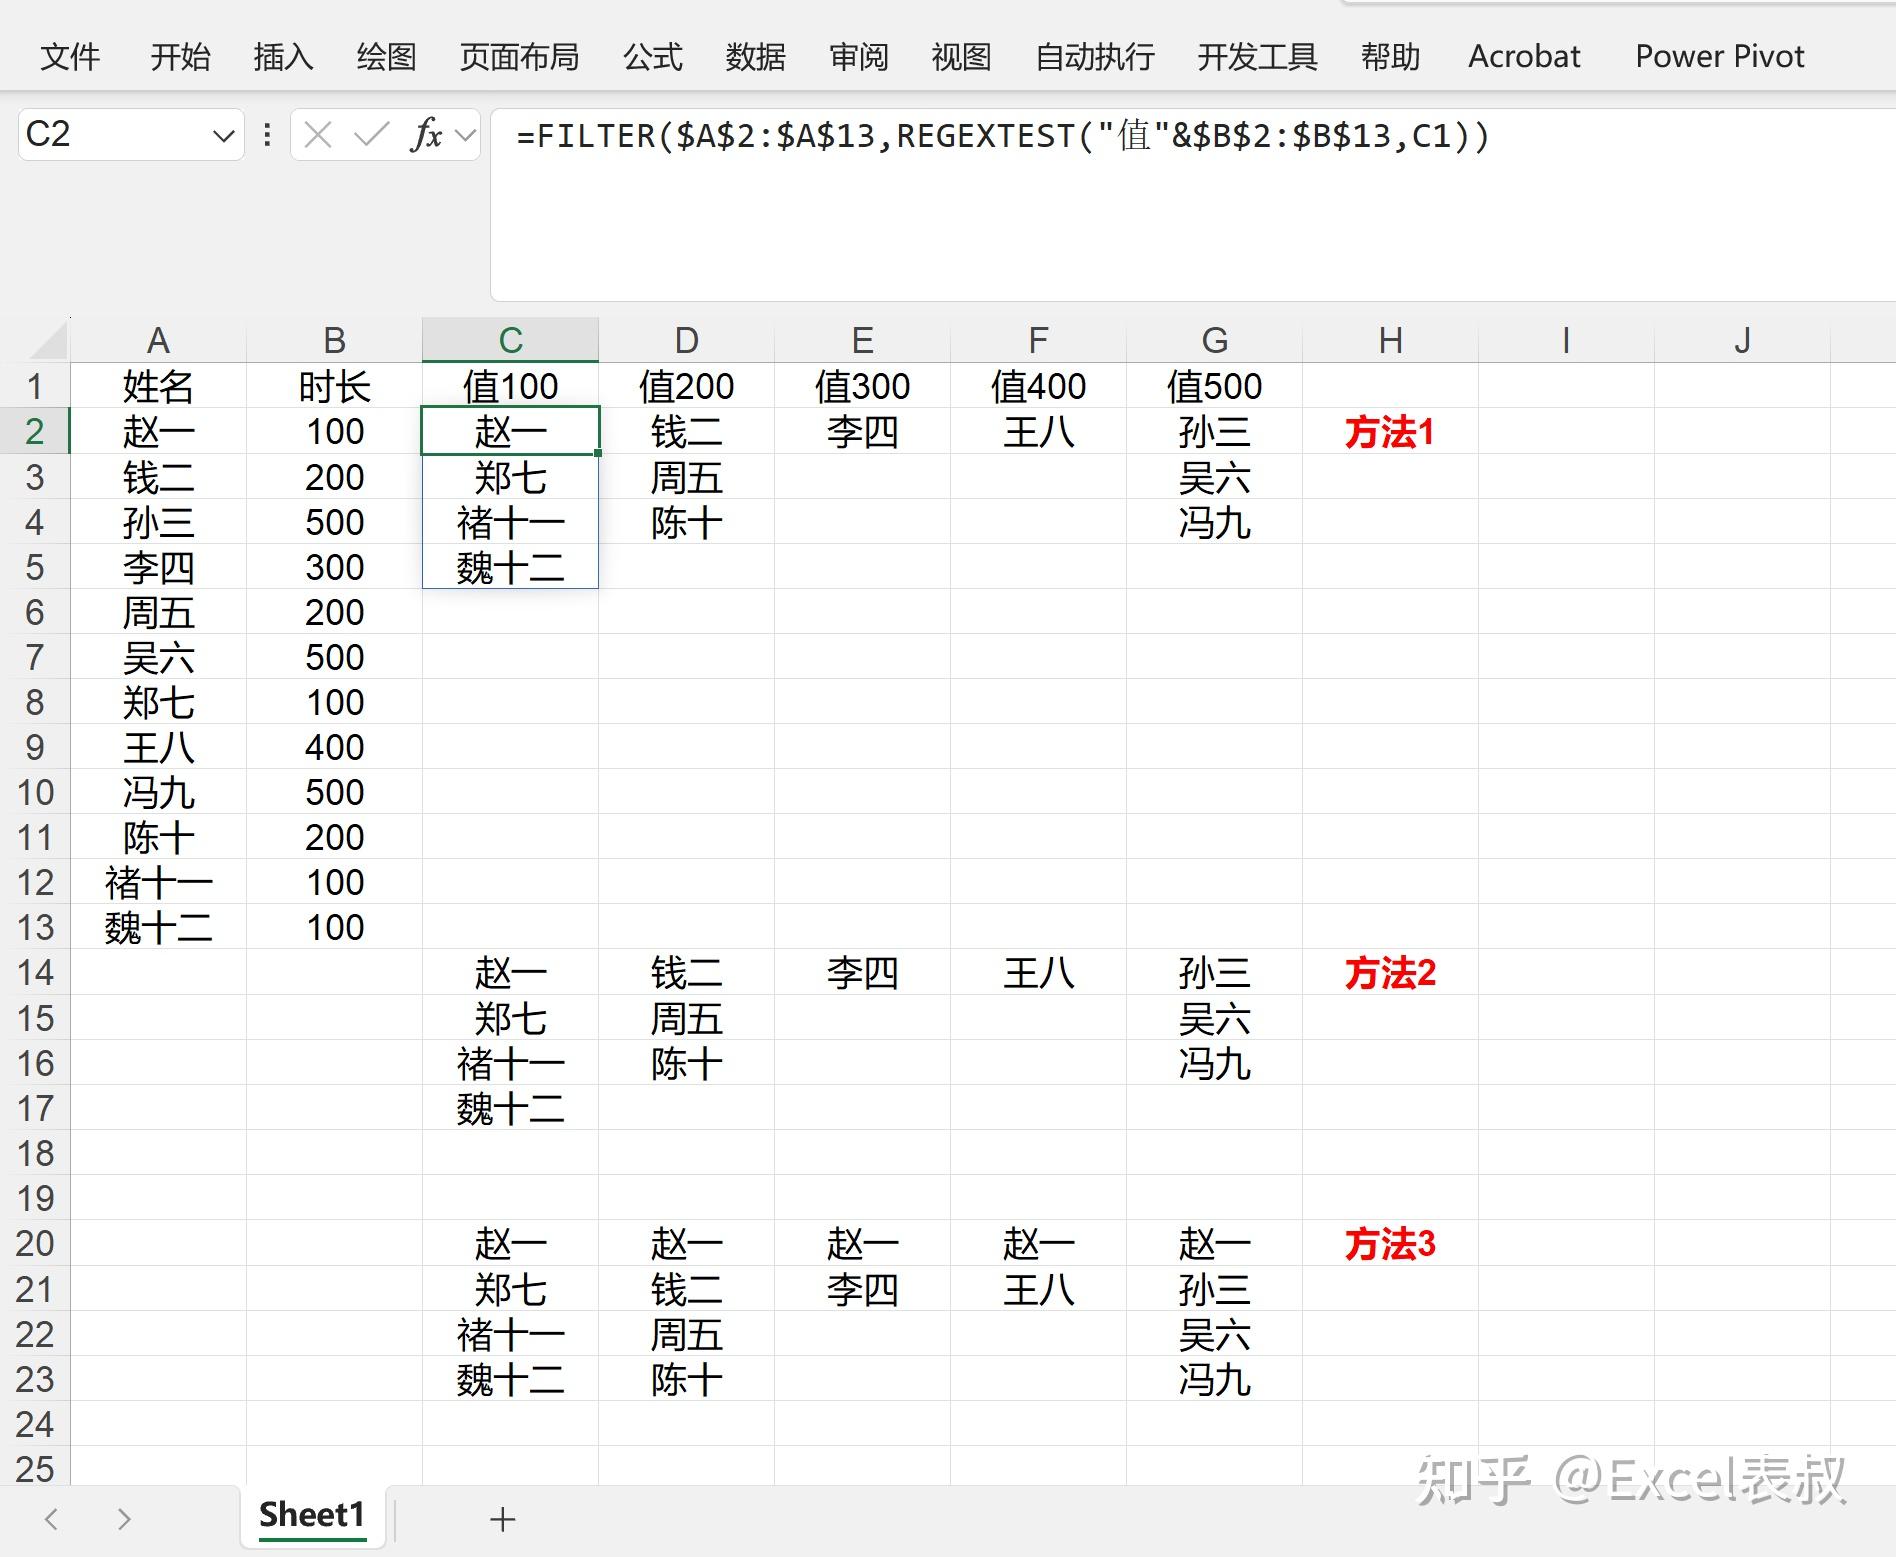Confirm formula entry with the checkmark icon
The image size is (1896, 1557).
click(x=371, y=134)
